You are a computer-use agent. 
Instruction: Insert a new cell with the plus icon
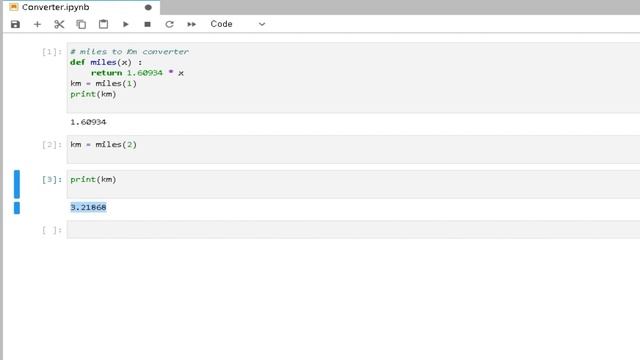coord(37,24)
